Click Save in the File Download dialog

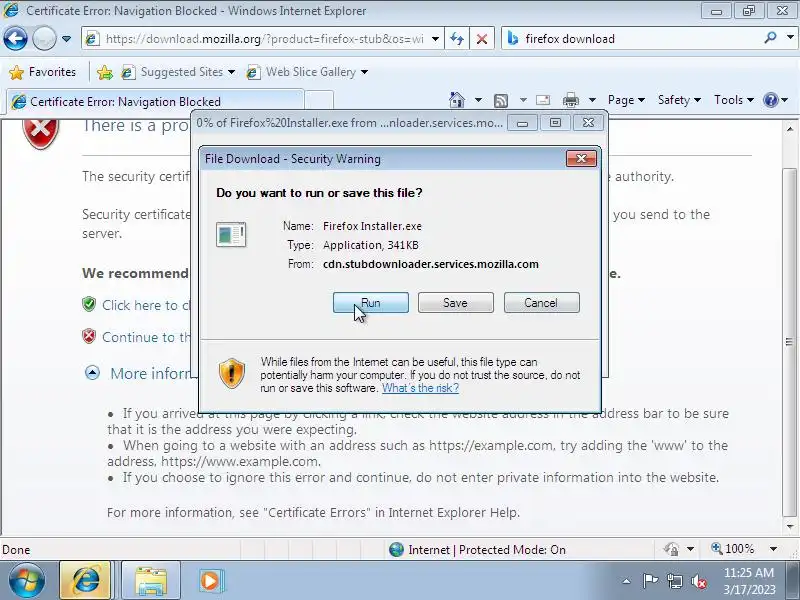coord(455,303)
